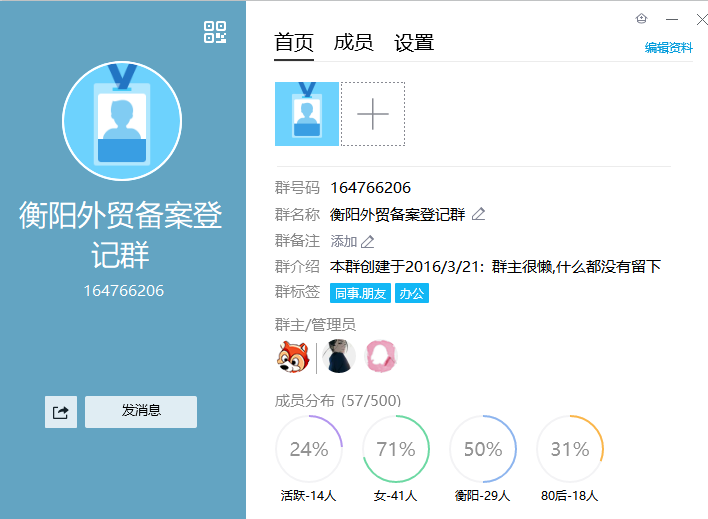Edit group name pencil icon
This screenshot has width=708, height=519.
[478, 214]
